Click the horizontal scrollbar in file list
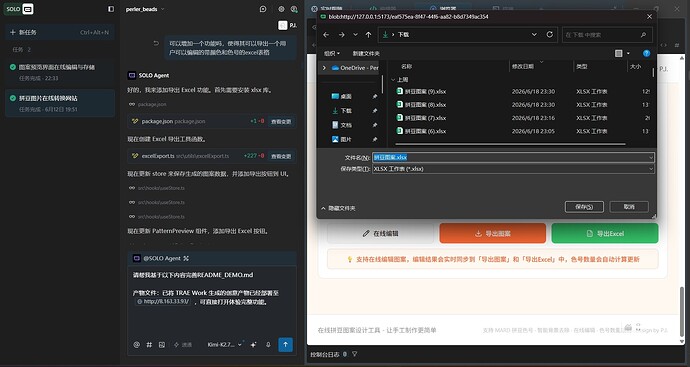The width and height of the screenshot is (690, 367). point(510,144)
